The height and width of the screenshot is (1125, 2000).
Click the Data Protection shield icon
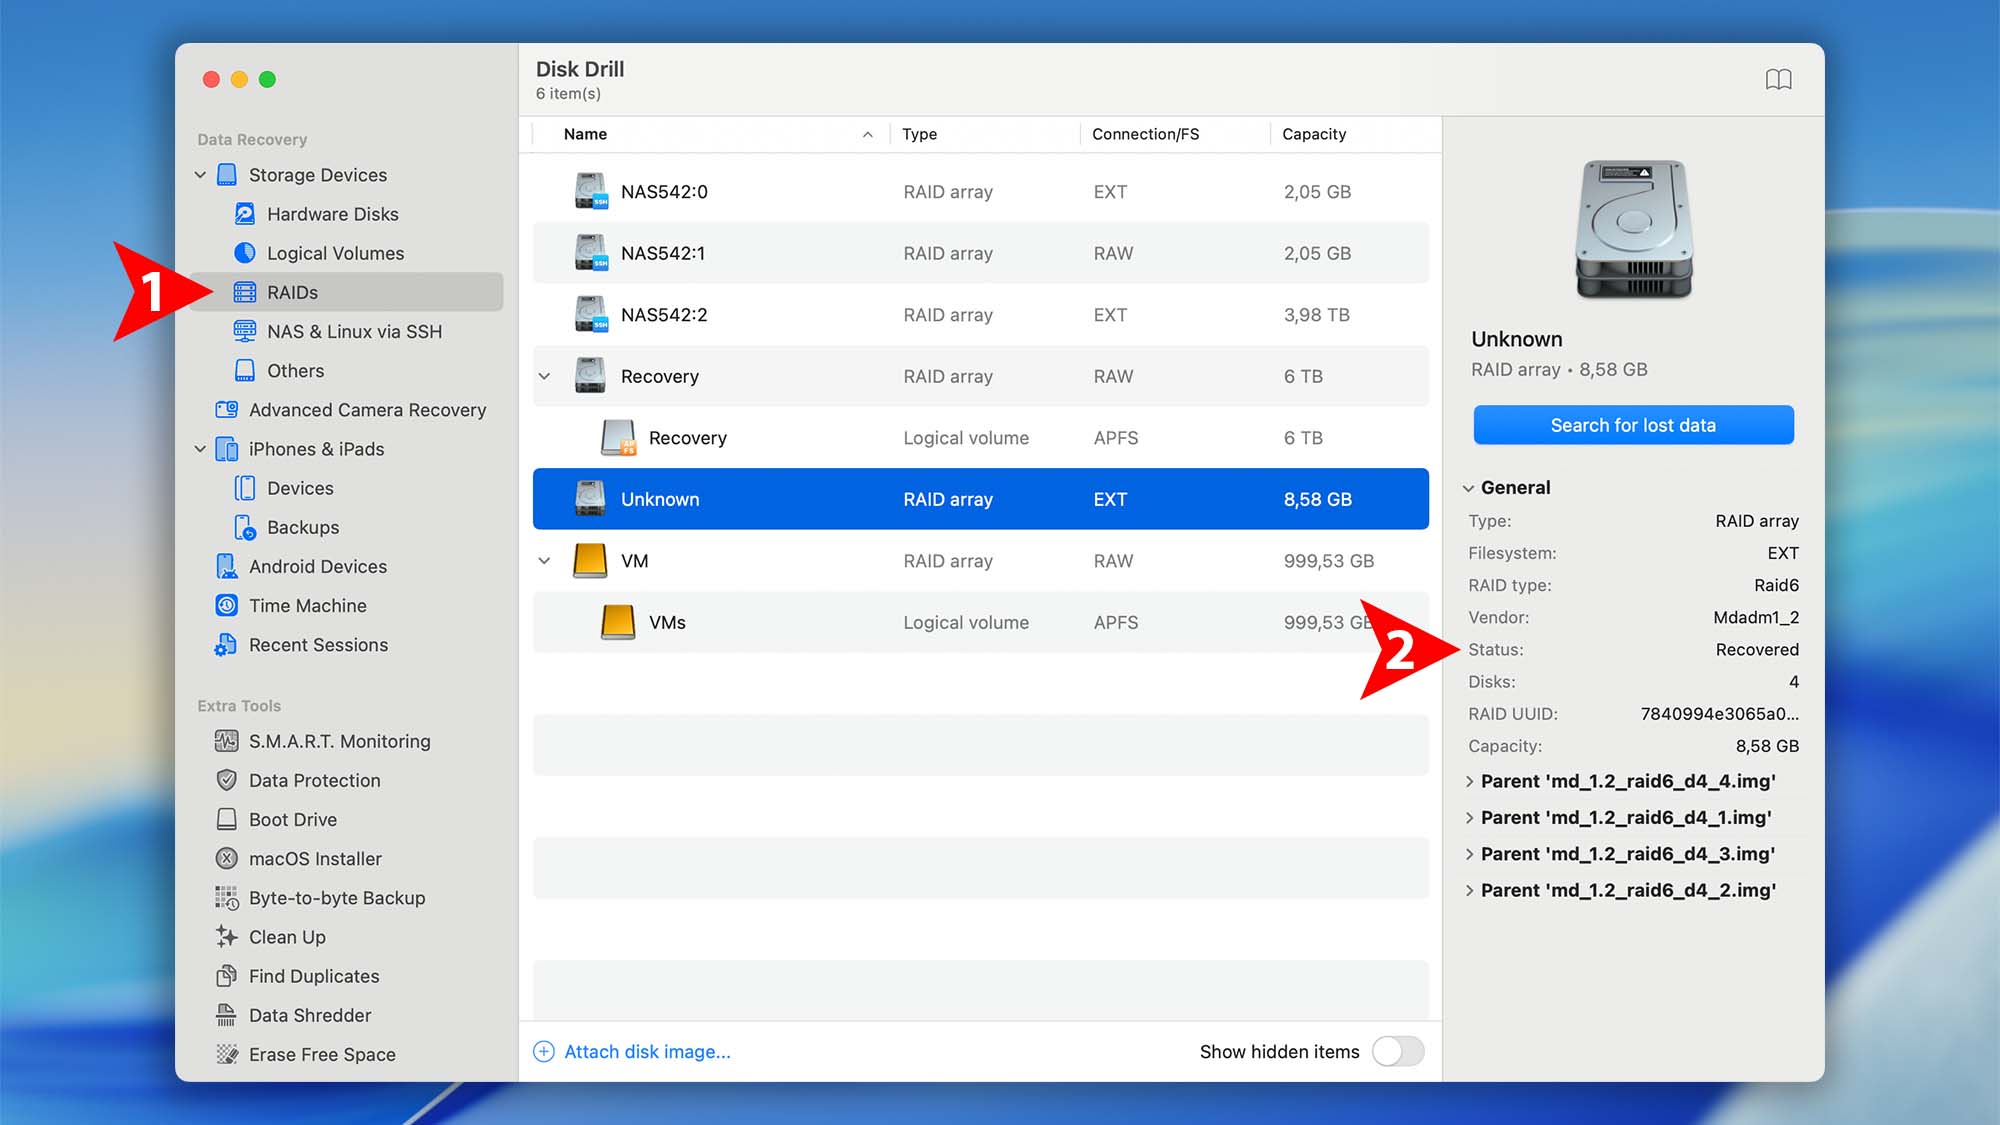tap(227, 780)
